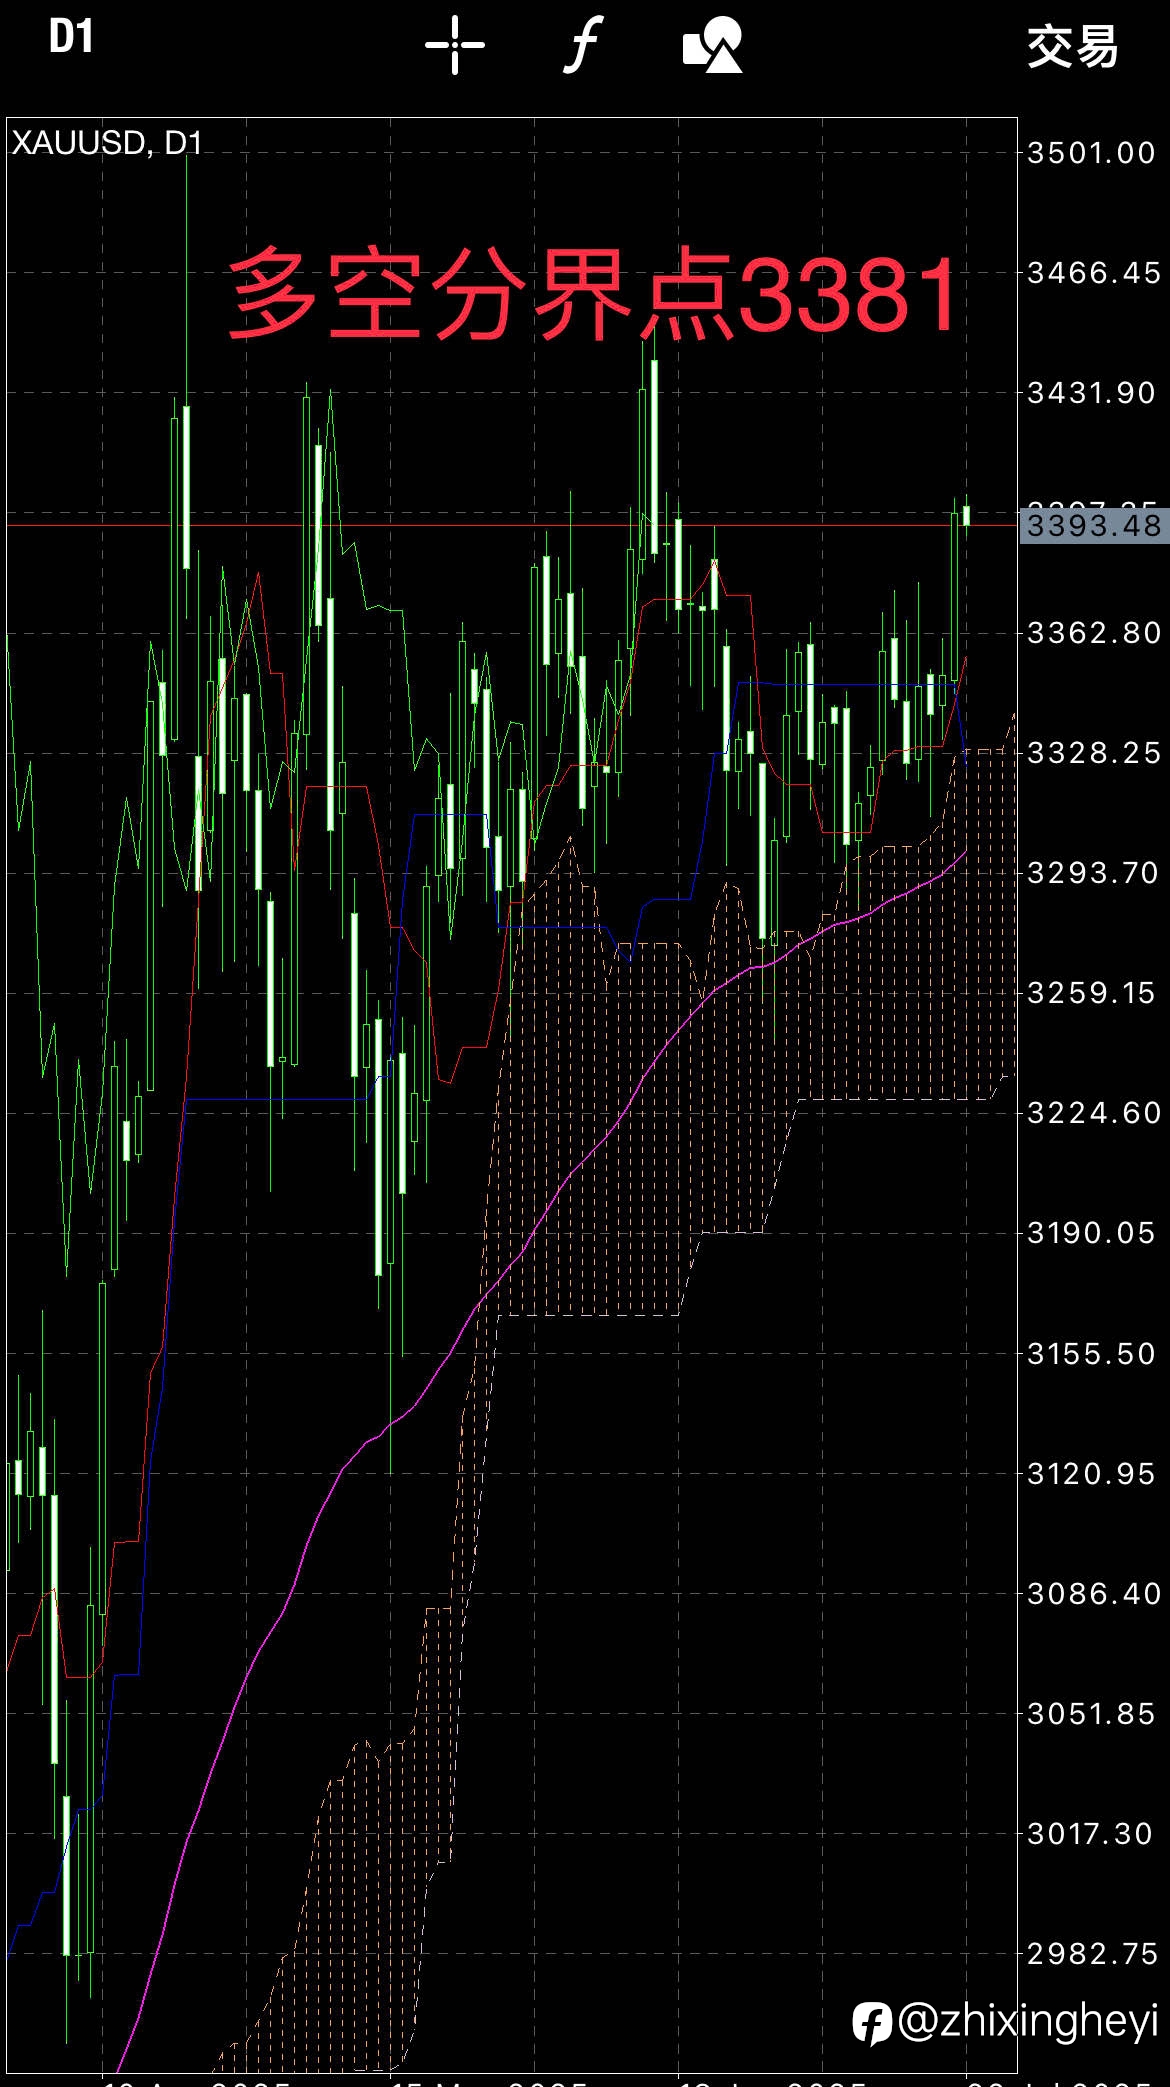This screenshot has width=1170, height=2087.
Task: Open the indicators (f) menu
Action: click(583, 45)
